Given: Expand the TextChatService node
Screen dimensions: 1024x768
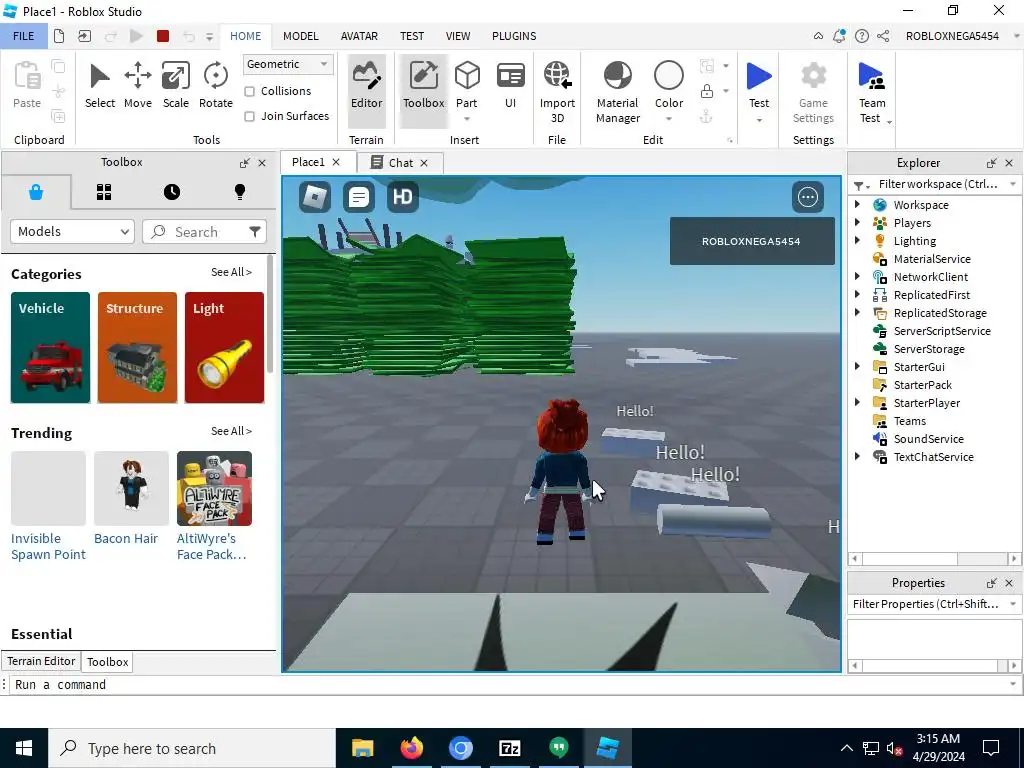Looking at the screenshot, I should [857, 457].
